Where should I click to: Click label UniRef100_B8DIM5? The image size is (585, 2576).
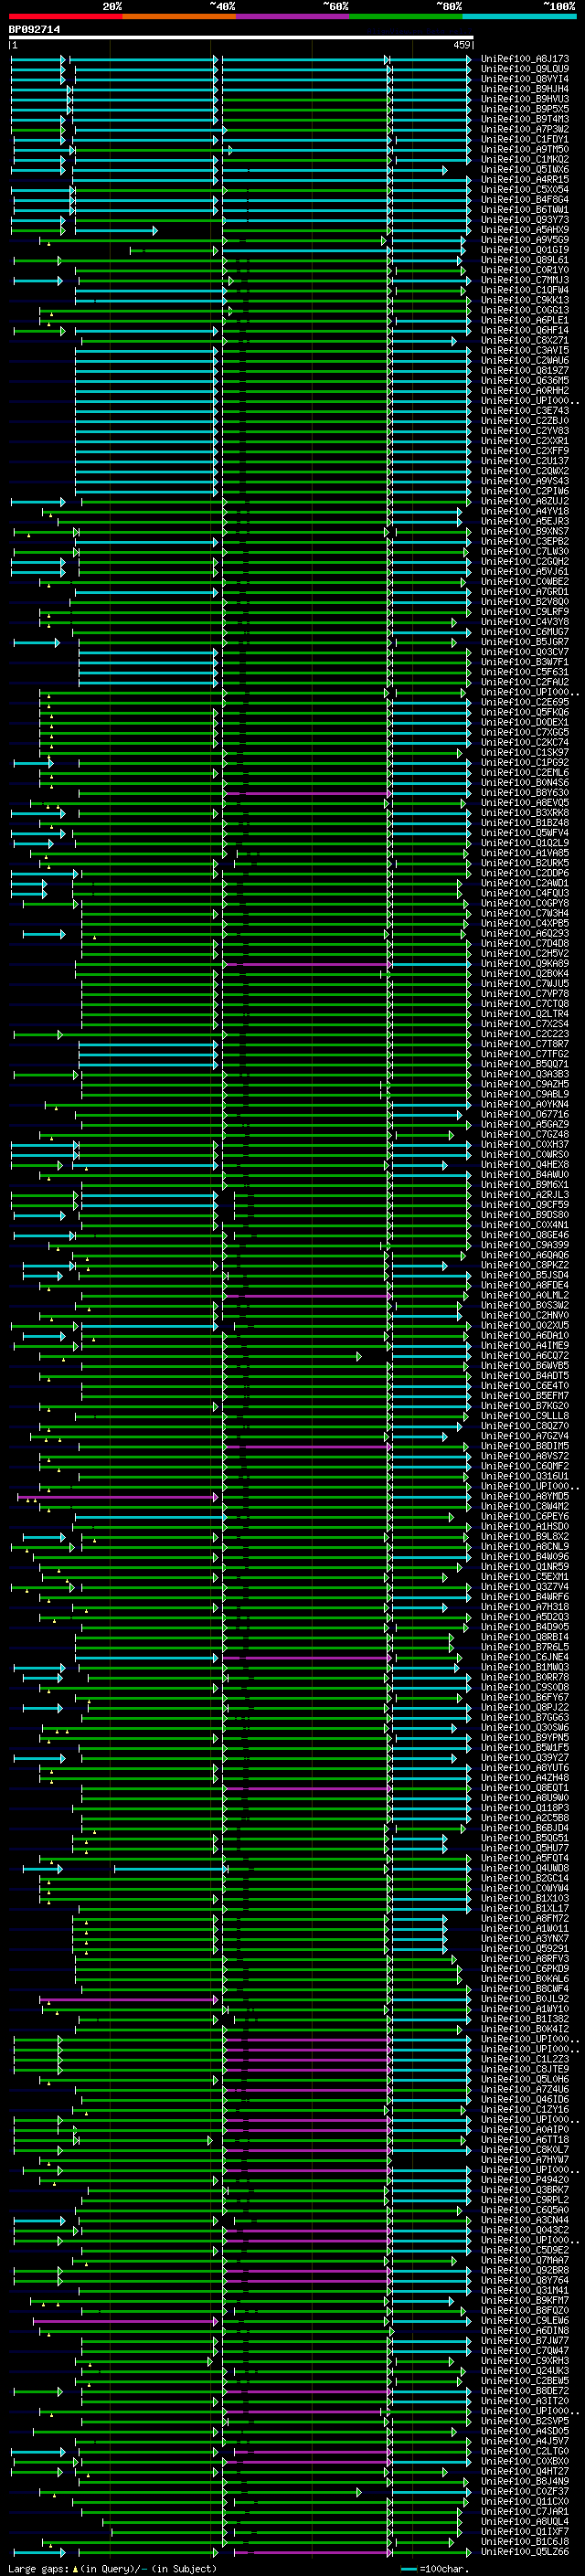[x=524, y=1446]
